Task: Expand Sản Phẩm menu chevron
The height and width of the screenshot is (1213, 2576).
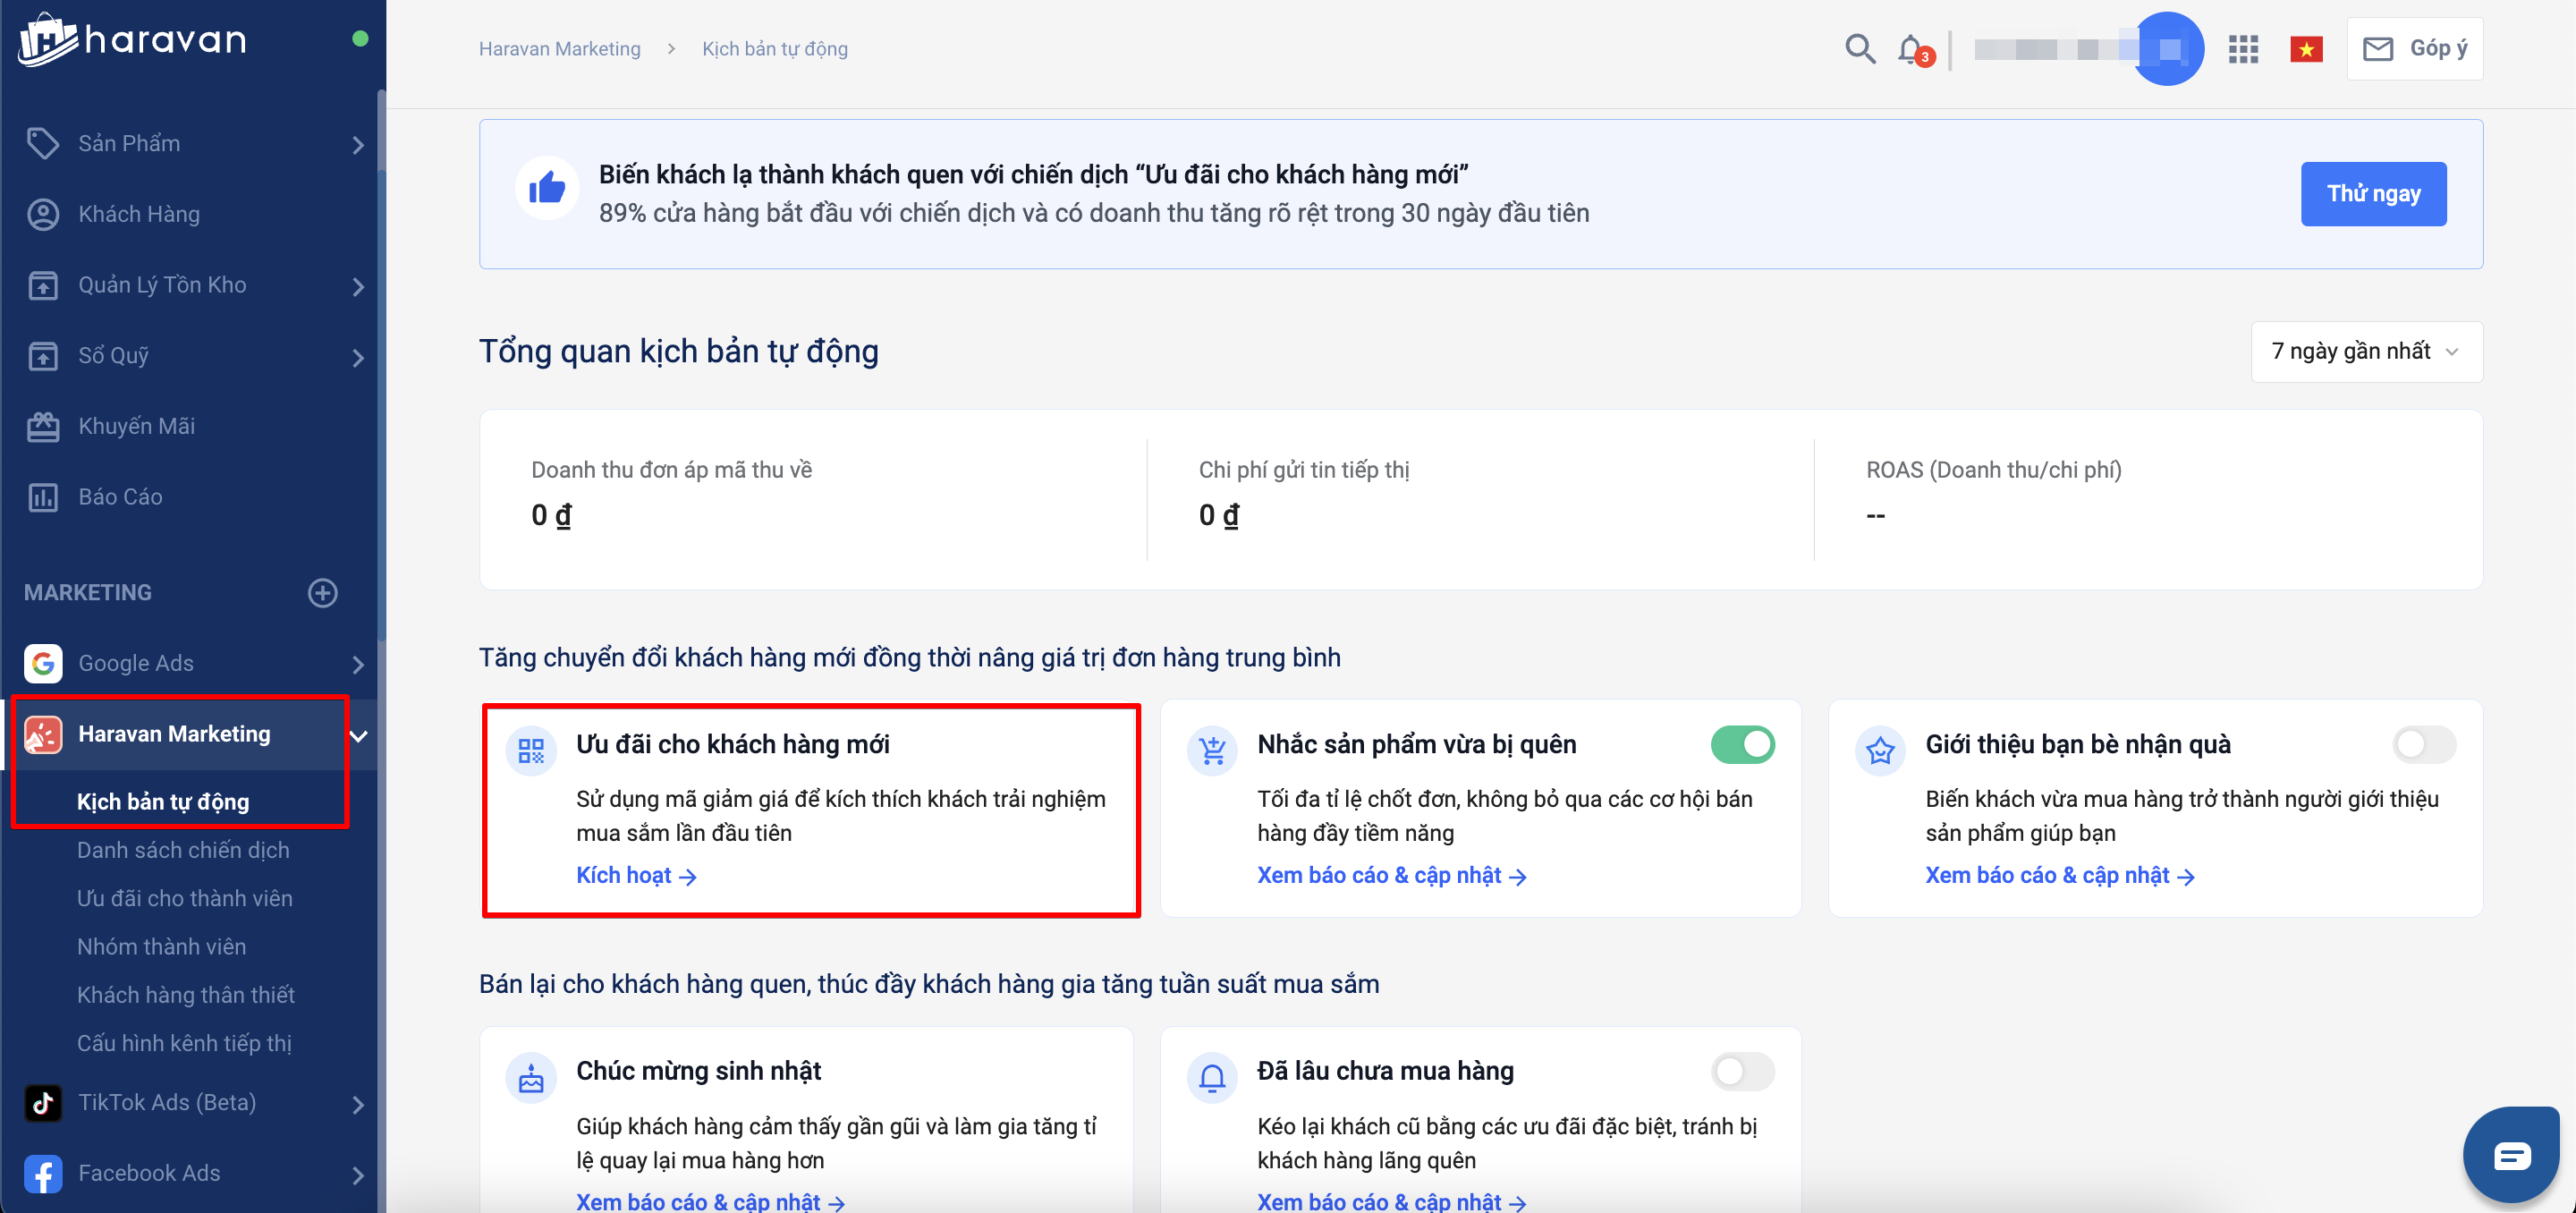Action: click(x=359, y=145)
